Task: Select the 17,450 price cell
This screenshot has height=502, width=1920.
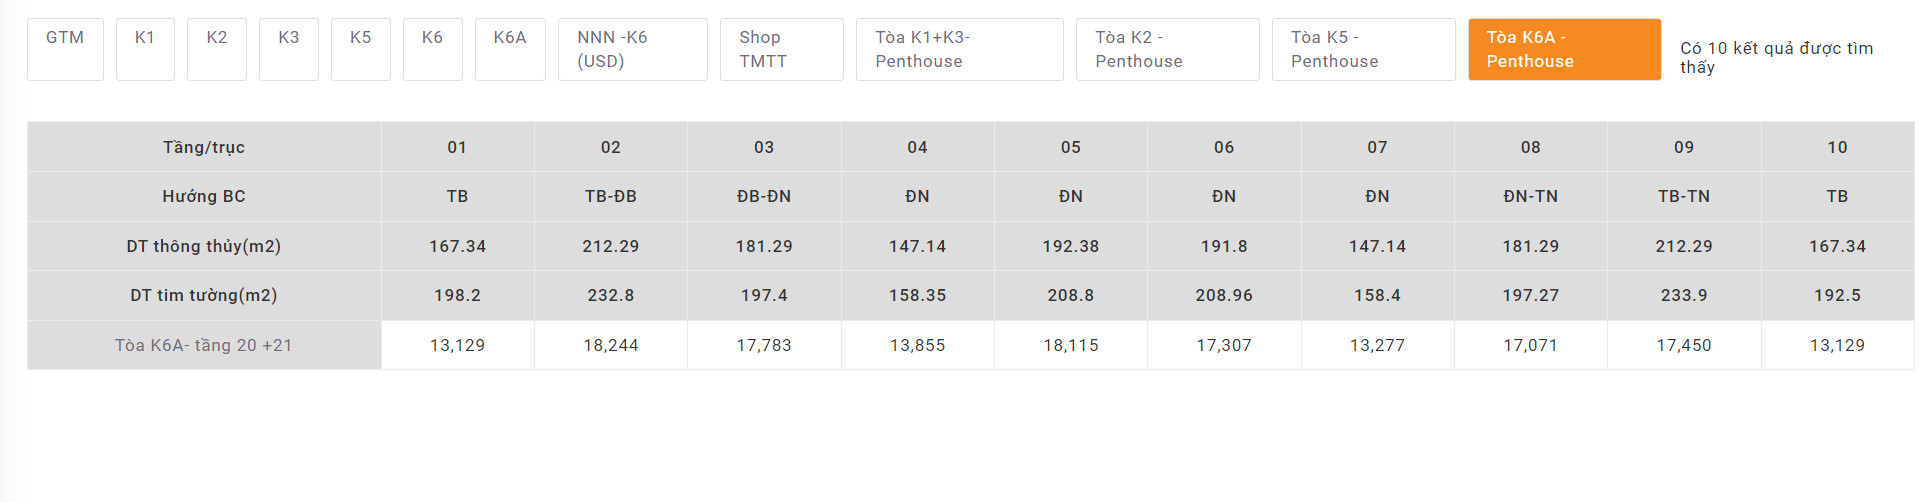Action: point(1684,345)
